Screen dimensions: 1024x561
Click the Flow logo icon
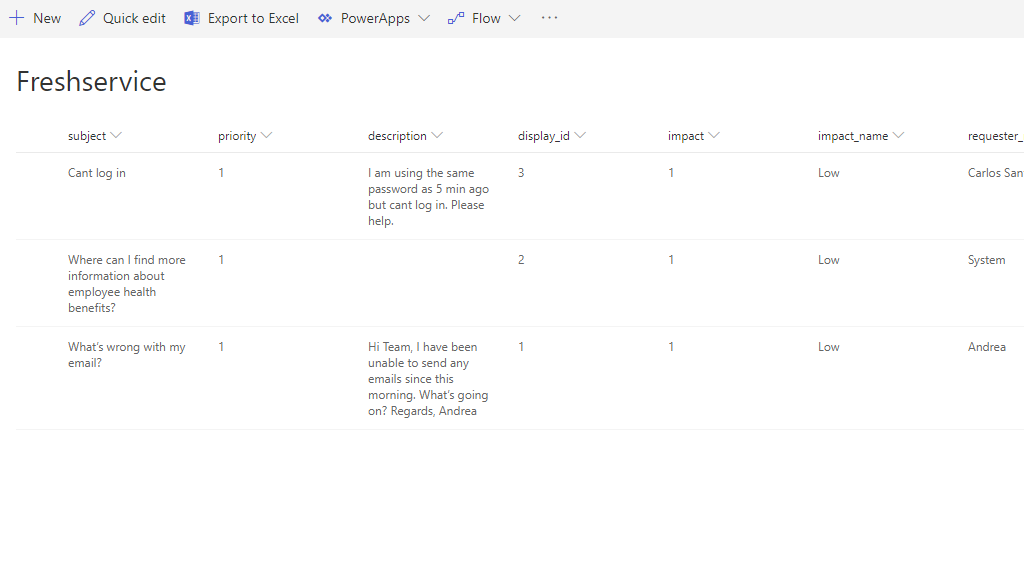456,18
